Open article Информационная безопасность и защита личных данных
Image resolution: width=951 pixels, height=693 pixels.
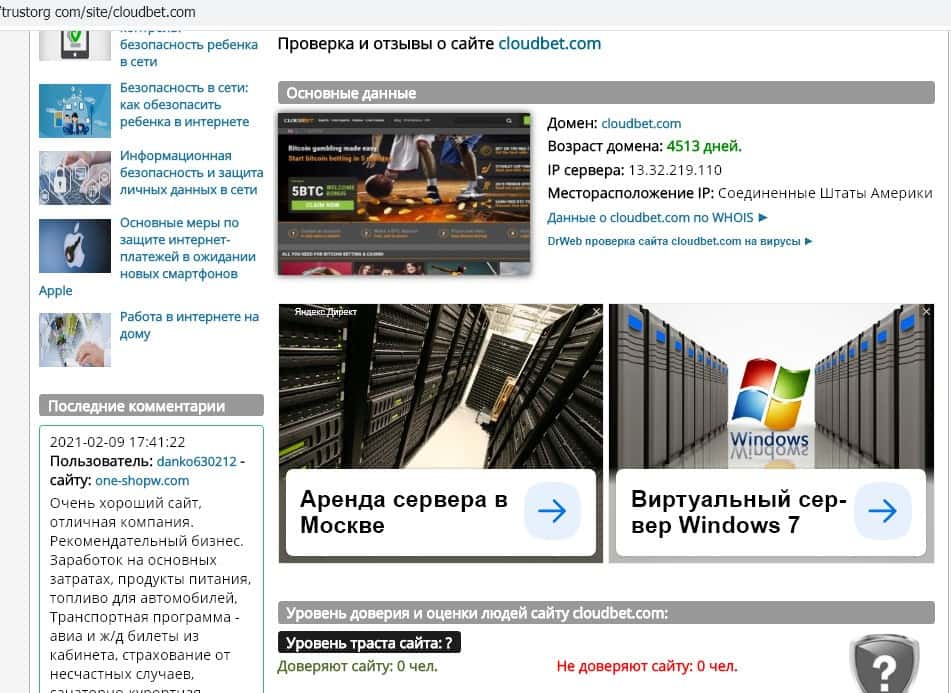point(191,173)
